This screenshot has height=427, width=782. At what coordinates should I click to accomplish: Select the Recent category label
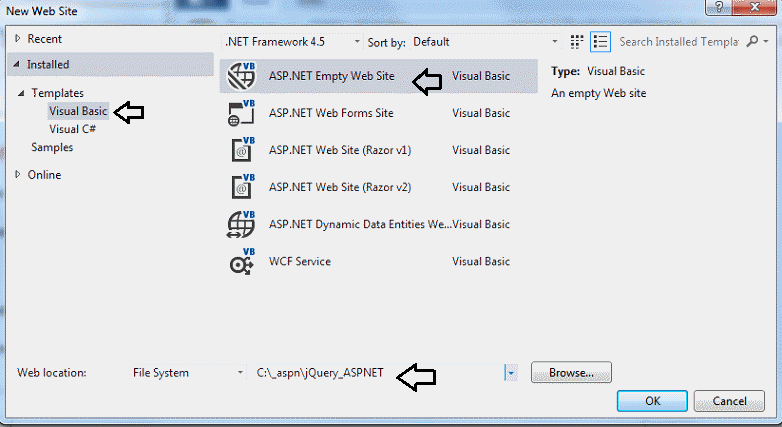coord(44,38)
